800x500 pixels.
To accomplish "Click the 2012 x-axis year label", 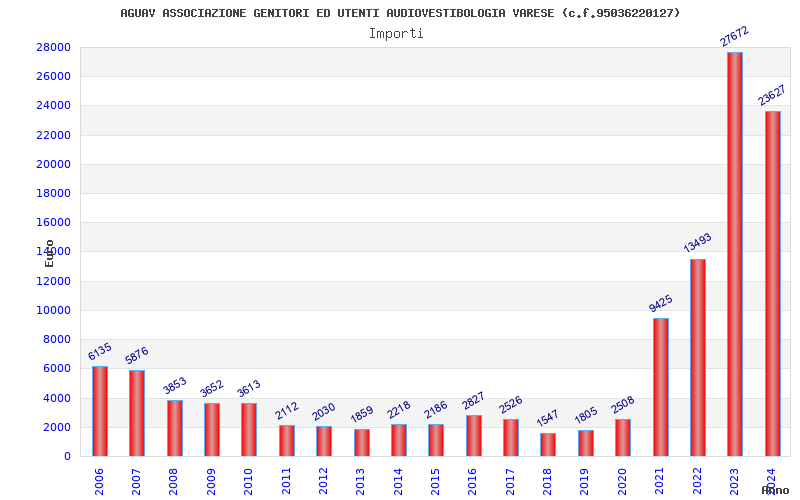I will click(323, 481).
